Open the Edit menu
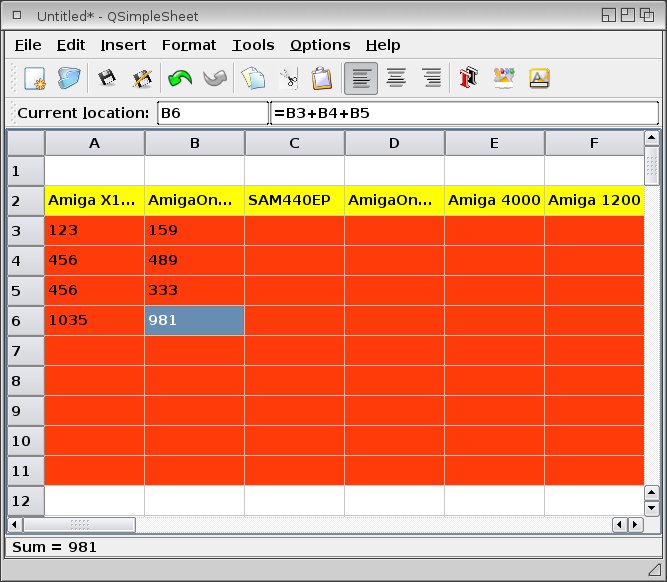667x582 pixels. pyautogui.click(x=71, y=45)
